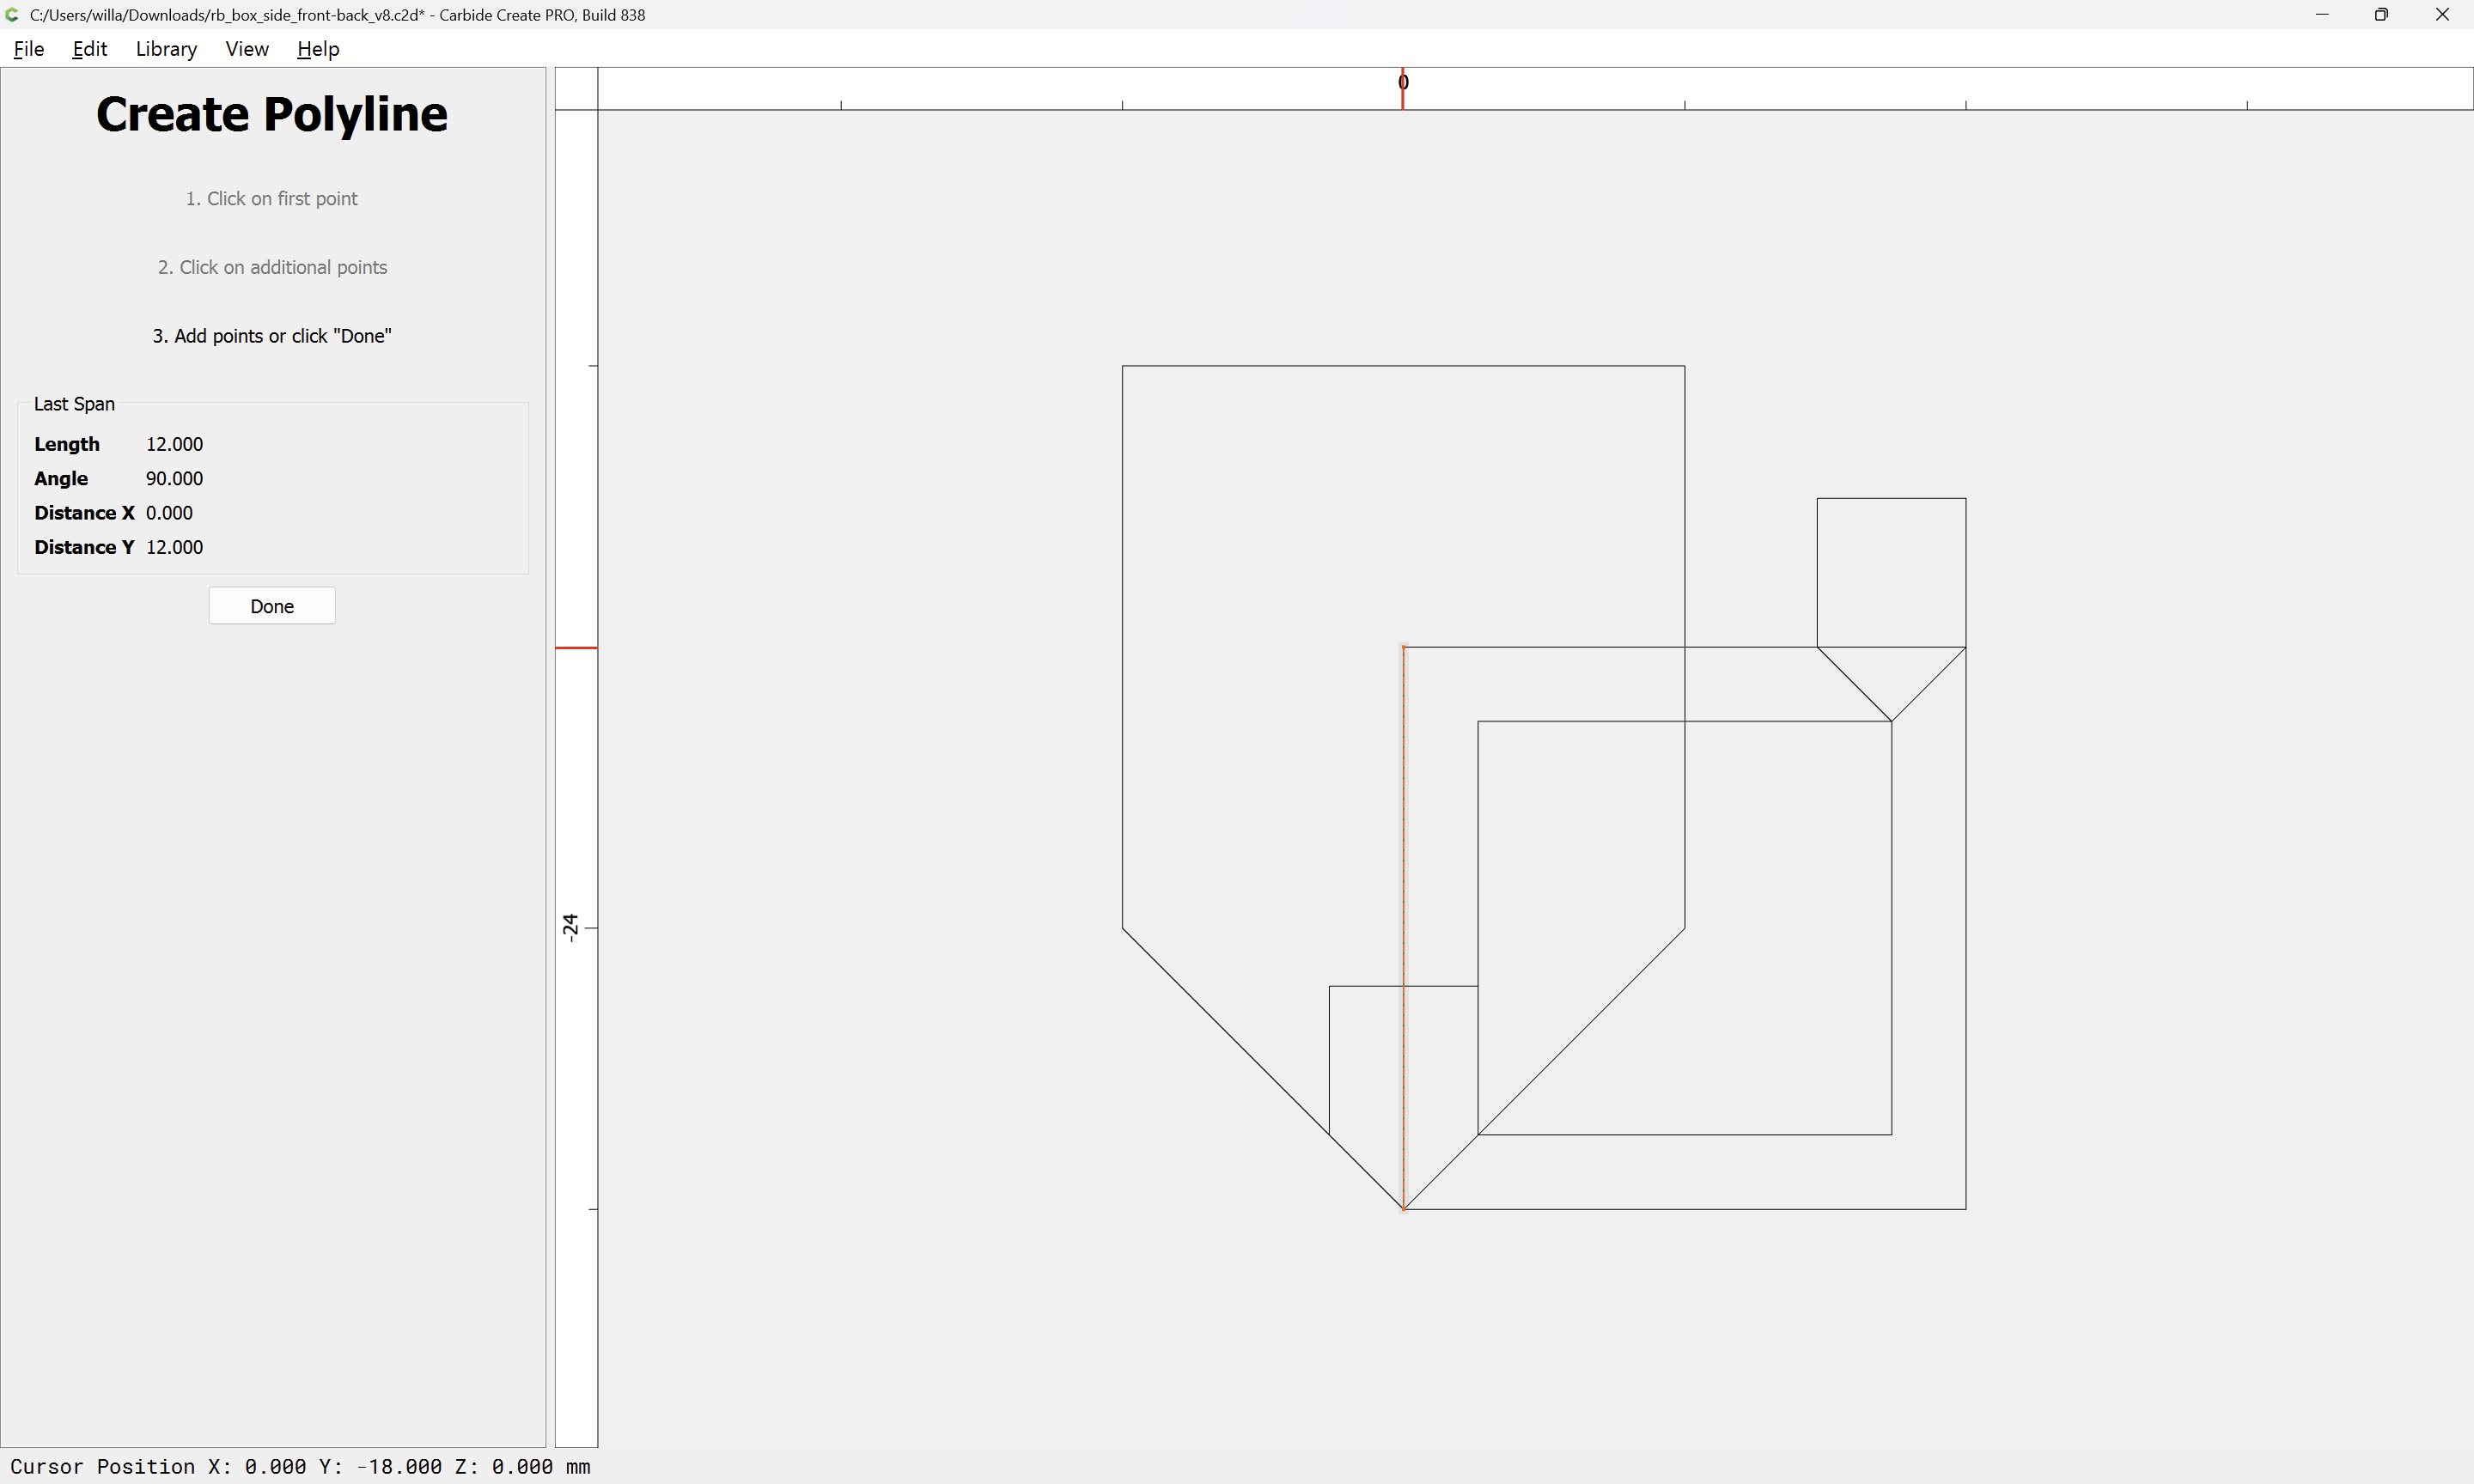
Task: Click the red origin marker on the left ruler
Action: coord(576,648)
